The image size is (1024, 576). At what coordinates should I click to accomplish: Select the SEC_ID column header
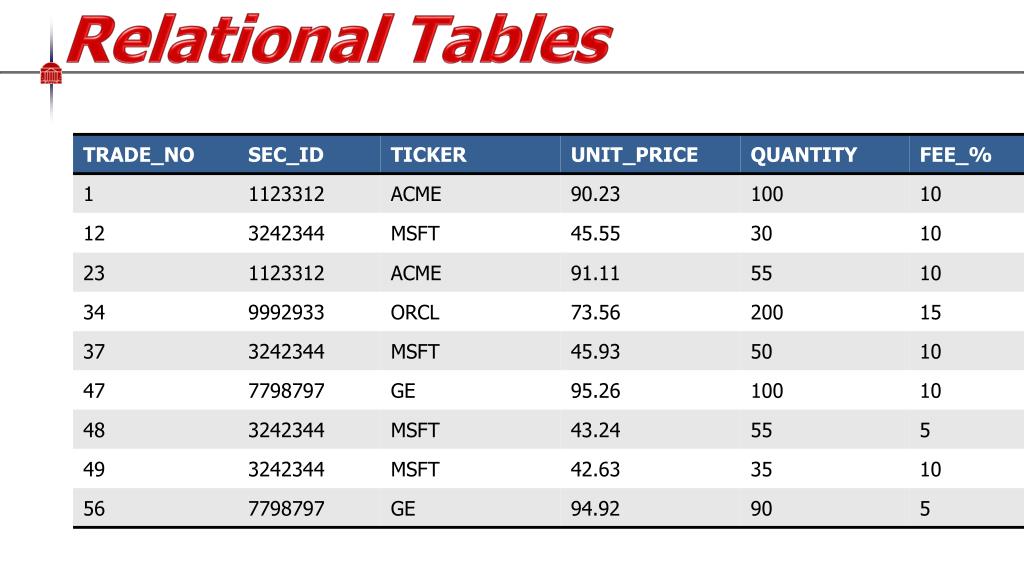coord(285,155)
